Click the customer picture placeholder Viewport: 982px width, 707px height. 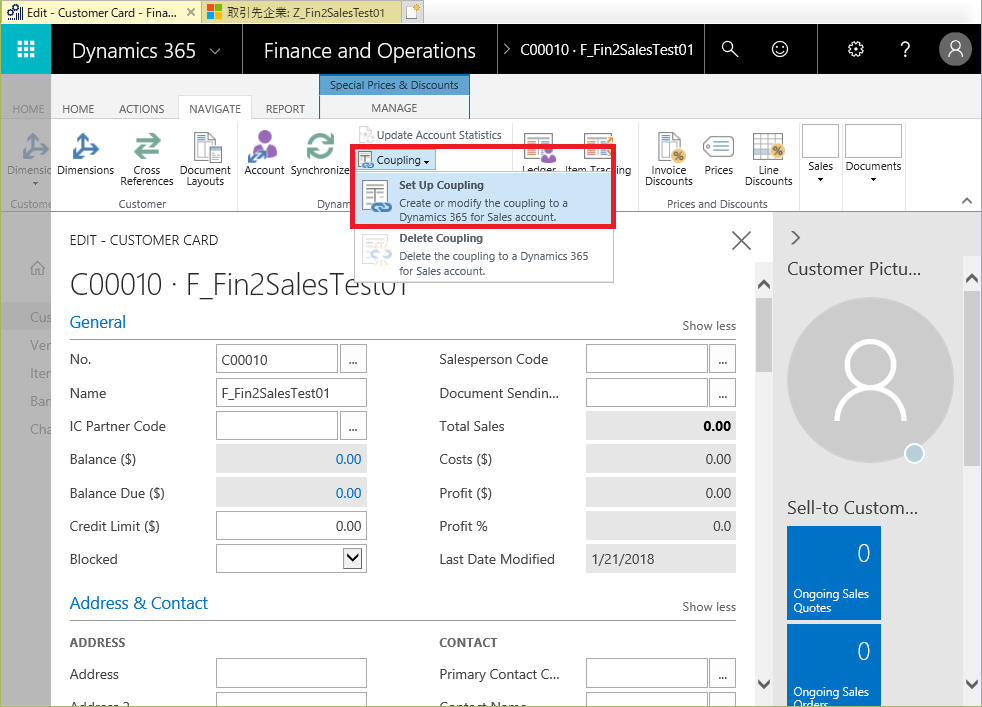click(871, 380)
